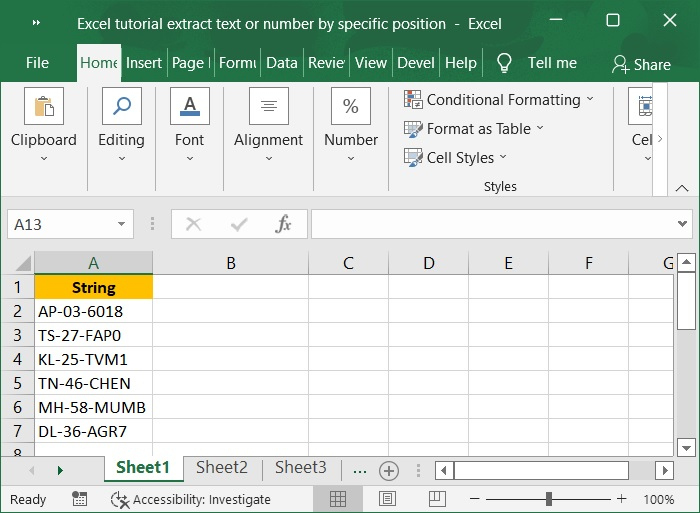Viewport: 700px width, 513px height.
Task: Select cell A4 containing KL-25-TVM1
Action: click(x=93, y=359)
